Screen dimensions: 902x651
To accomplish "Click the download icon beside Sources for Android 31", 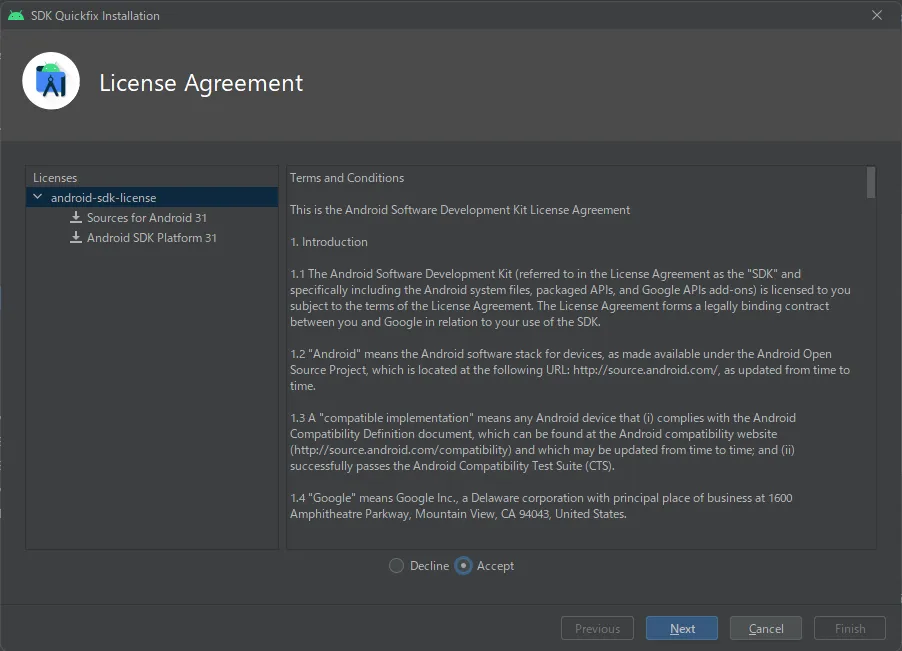I will [76, 218].
